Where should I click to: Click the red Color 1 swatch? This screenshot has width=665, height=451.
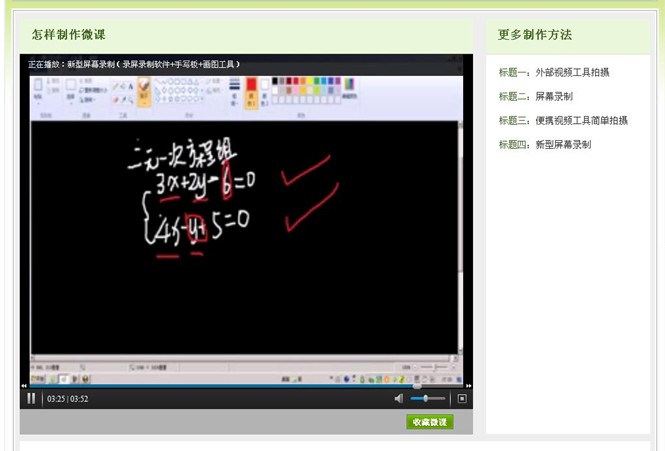point(251,87)
